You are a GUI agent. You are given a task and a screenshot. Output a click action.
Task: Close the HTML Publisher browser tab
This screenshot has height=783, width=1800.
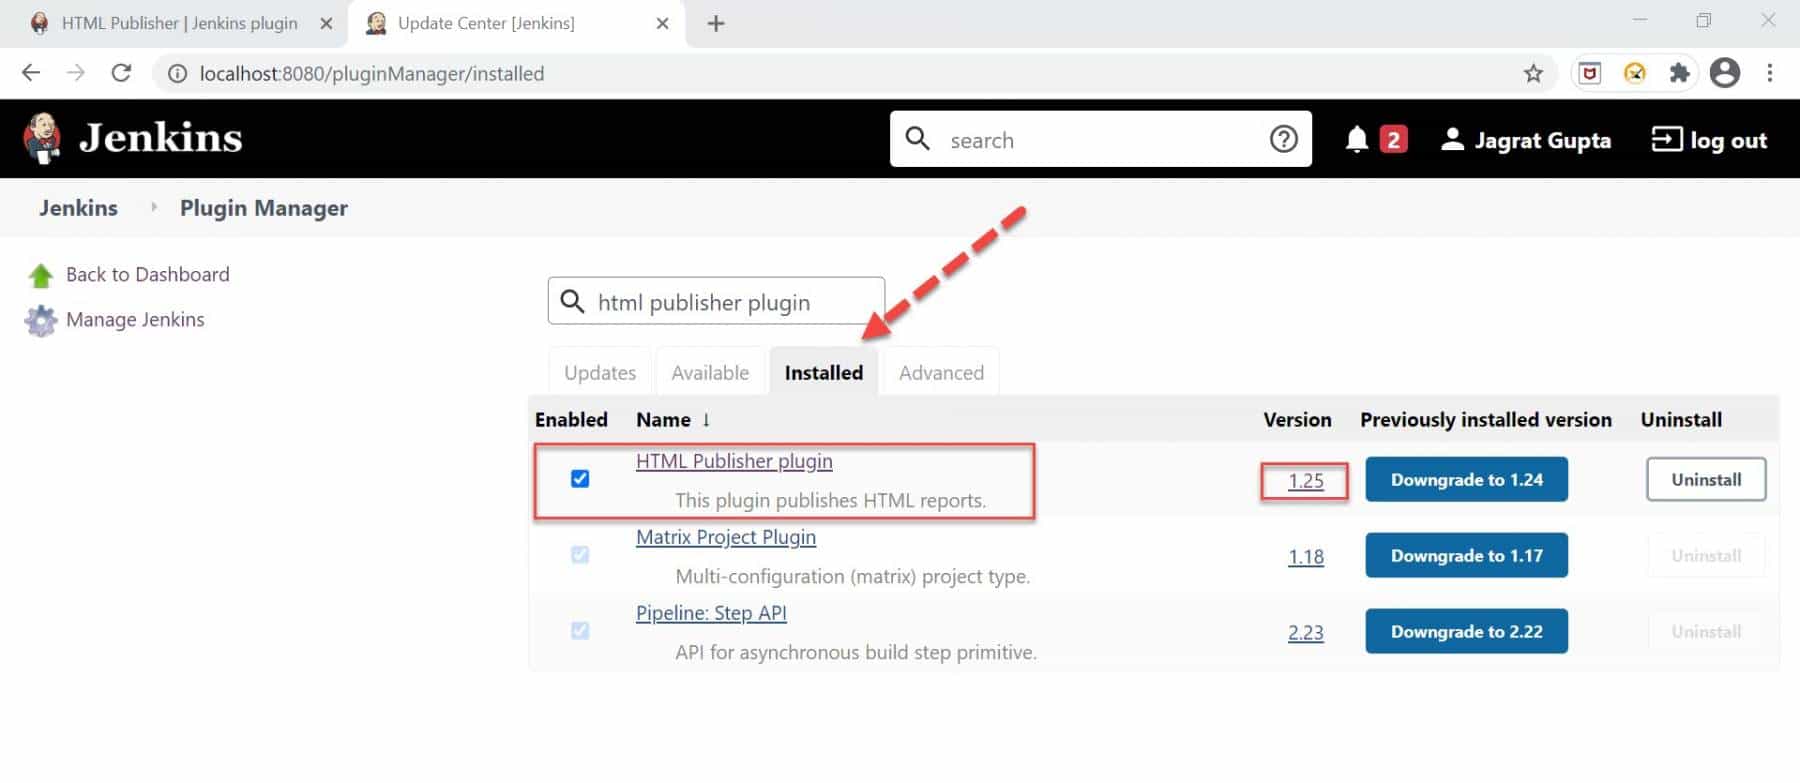tap(326, 23)
